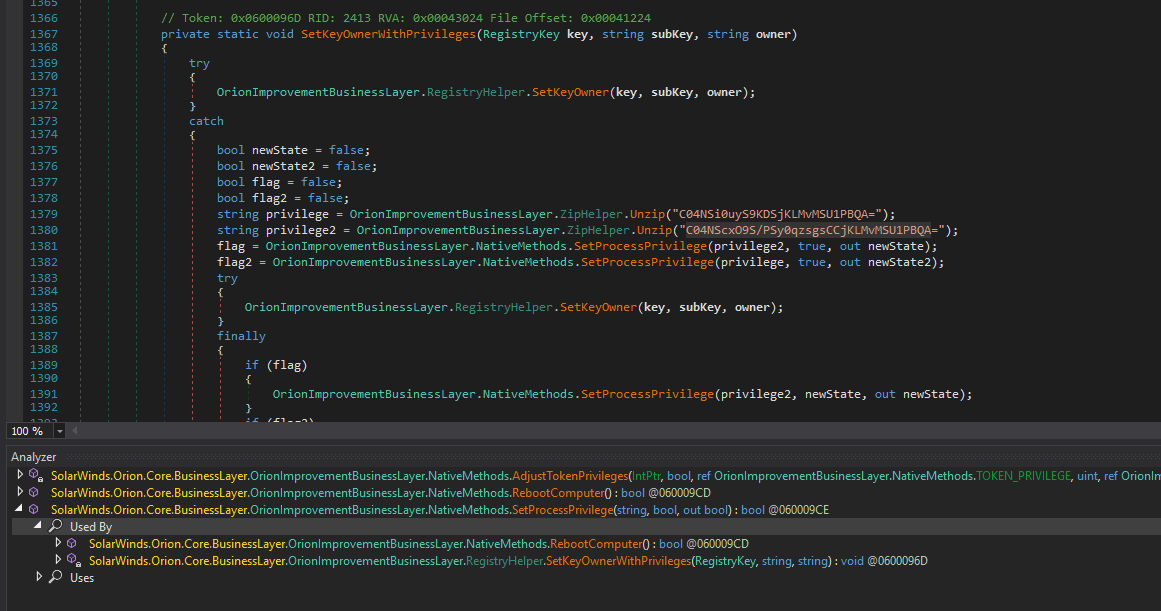
Task: Expand SetKeyOwnerWithPrivileges under Used By
Action: pos(58,560)
